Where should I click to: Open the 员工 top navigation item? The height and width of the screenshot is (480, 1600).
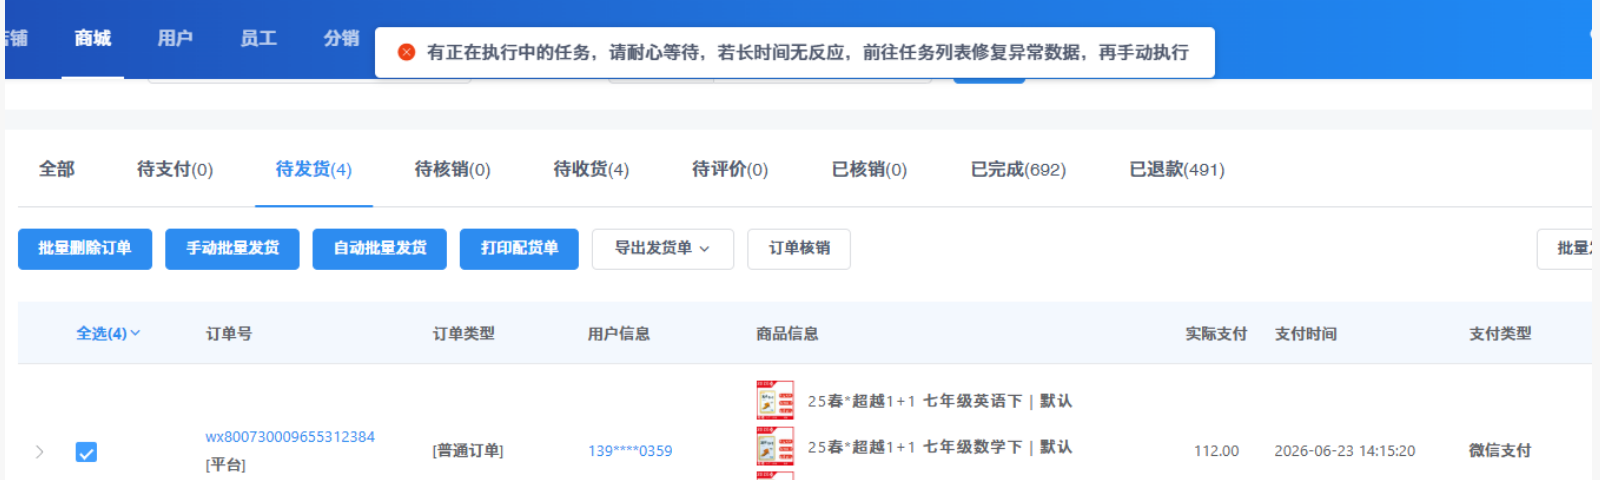pyautogui.click(x=258, y=38)
